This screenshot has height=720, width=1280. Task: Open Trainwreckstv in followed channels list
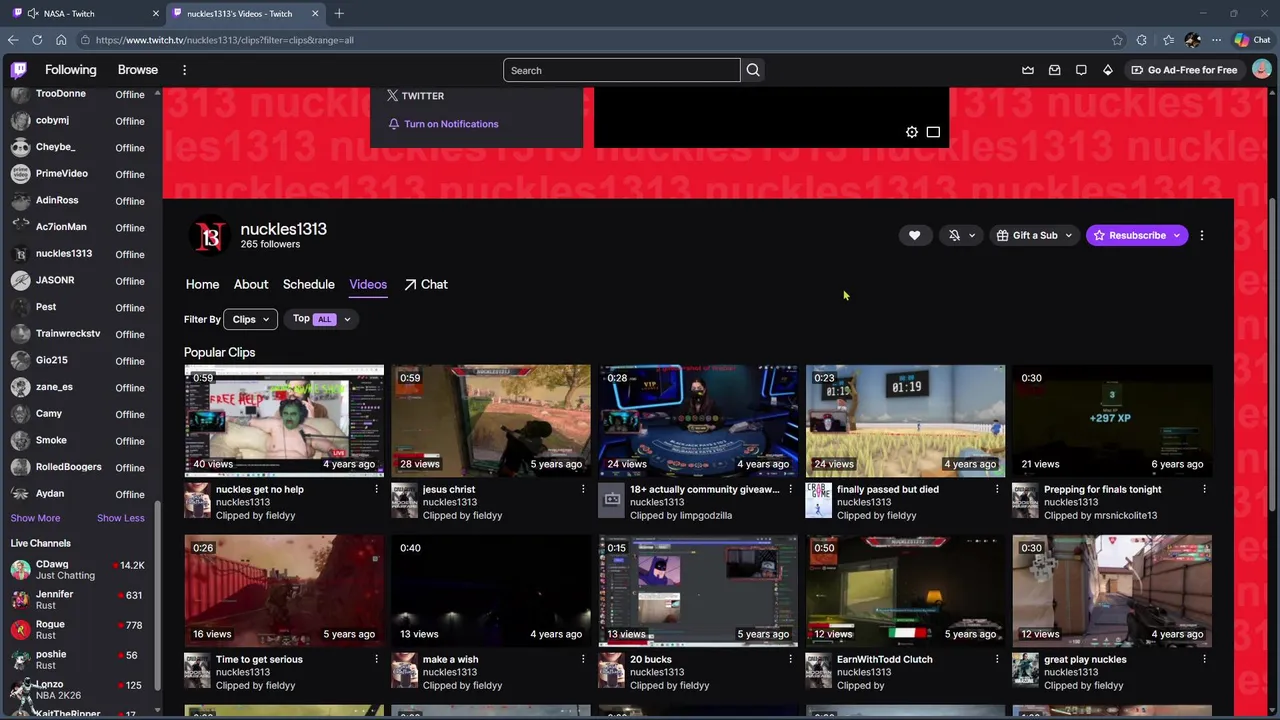click(80, 333)
